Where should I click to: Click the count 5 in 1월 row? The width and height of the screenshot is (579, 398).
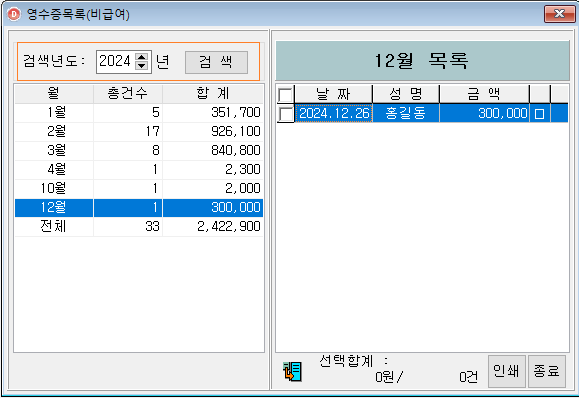(x=156, y=112)
